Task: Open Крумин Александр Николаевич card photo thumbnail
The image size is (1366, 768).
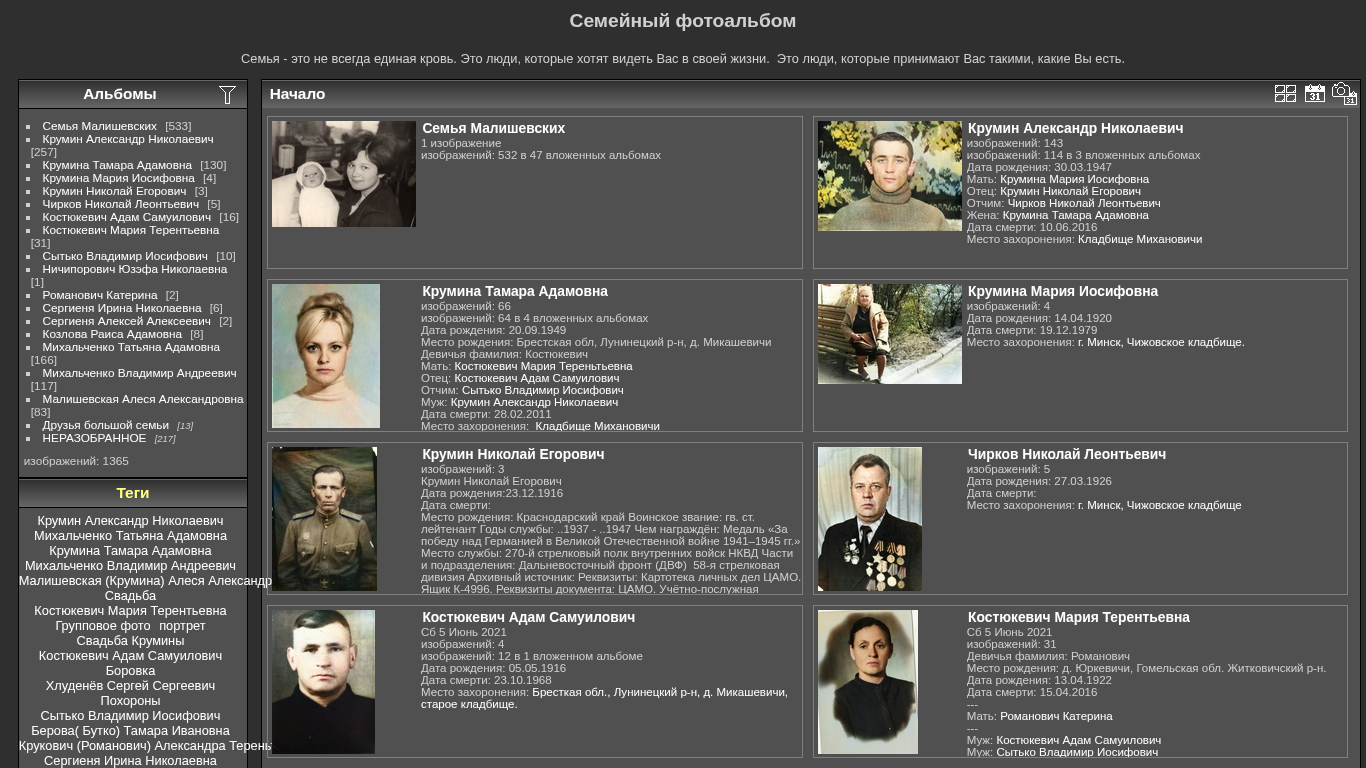Action: click(x=890, y=176)
